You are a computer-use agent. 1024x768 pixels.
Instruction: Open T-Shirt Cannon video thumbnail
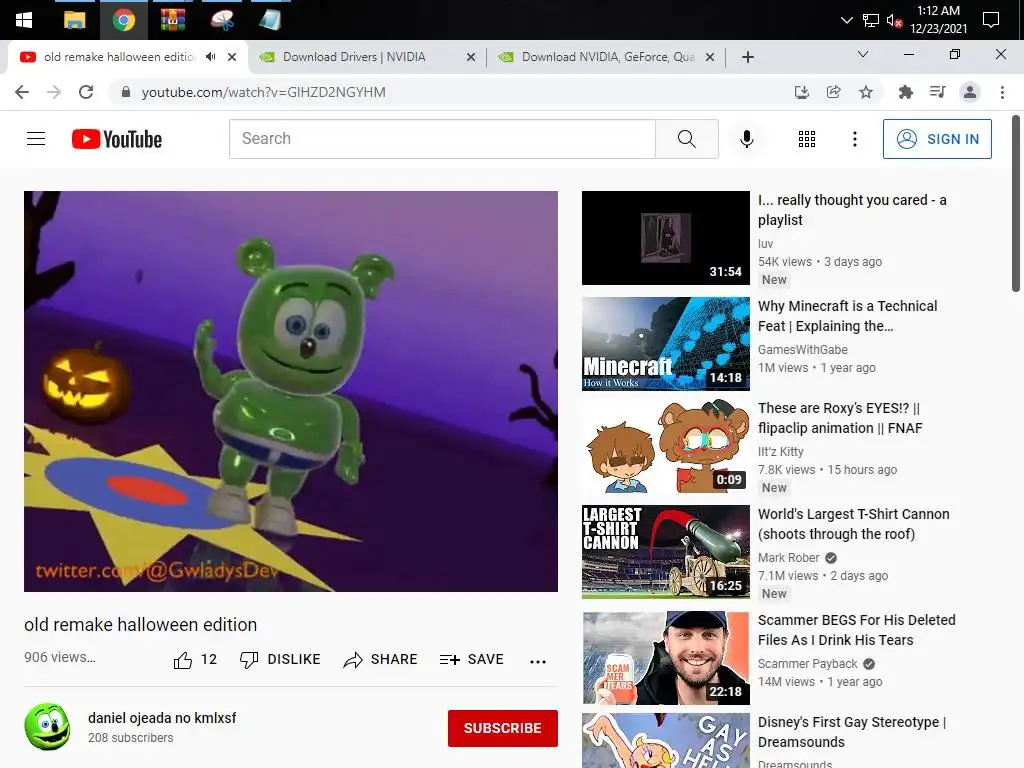pyautogui.click(x=665, y=552)
